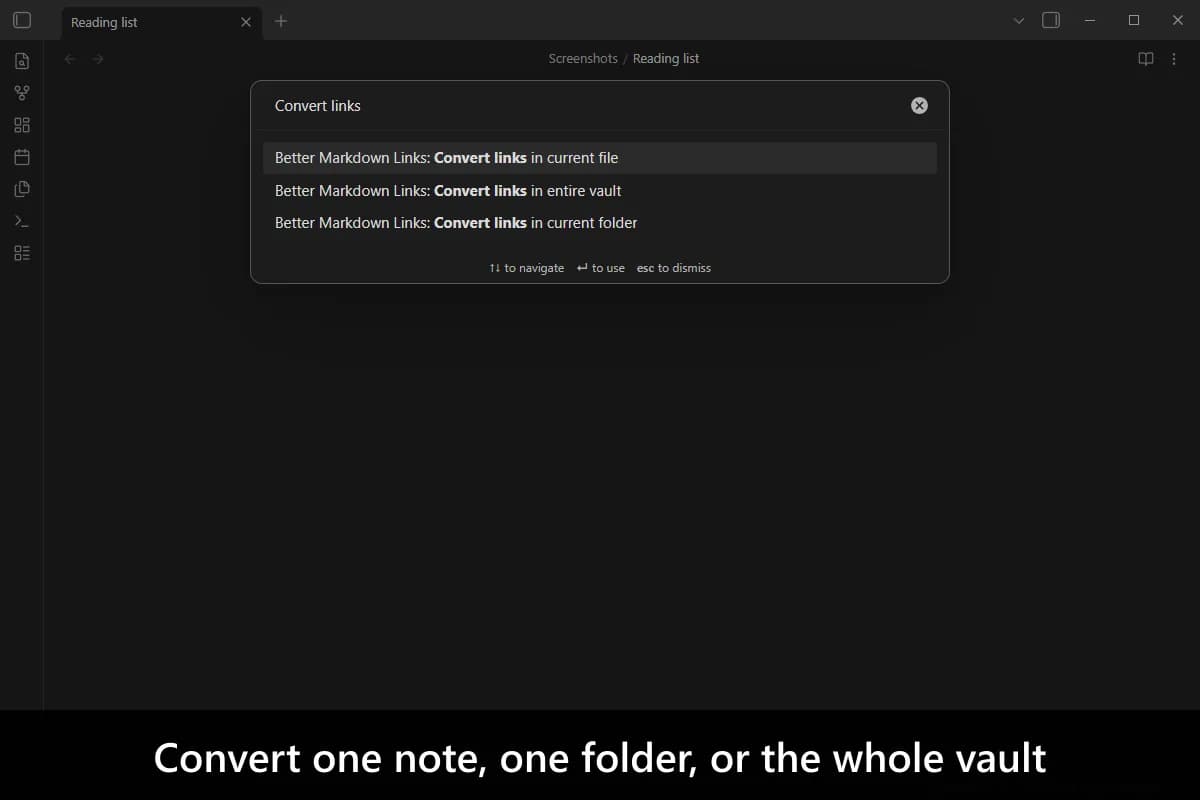Open more options three-dot menu

[1174, 59]
